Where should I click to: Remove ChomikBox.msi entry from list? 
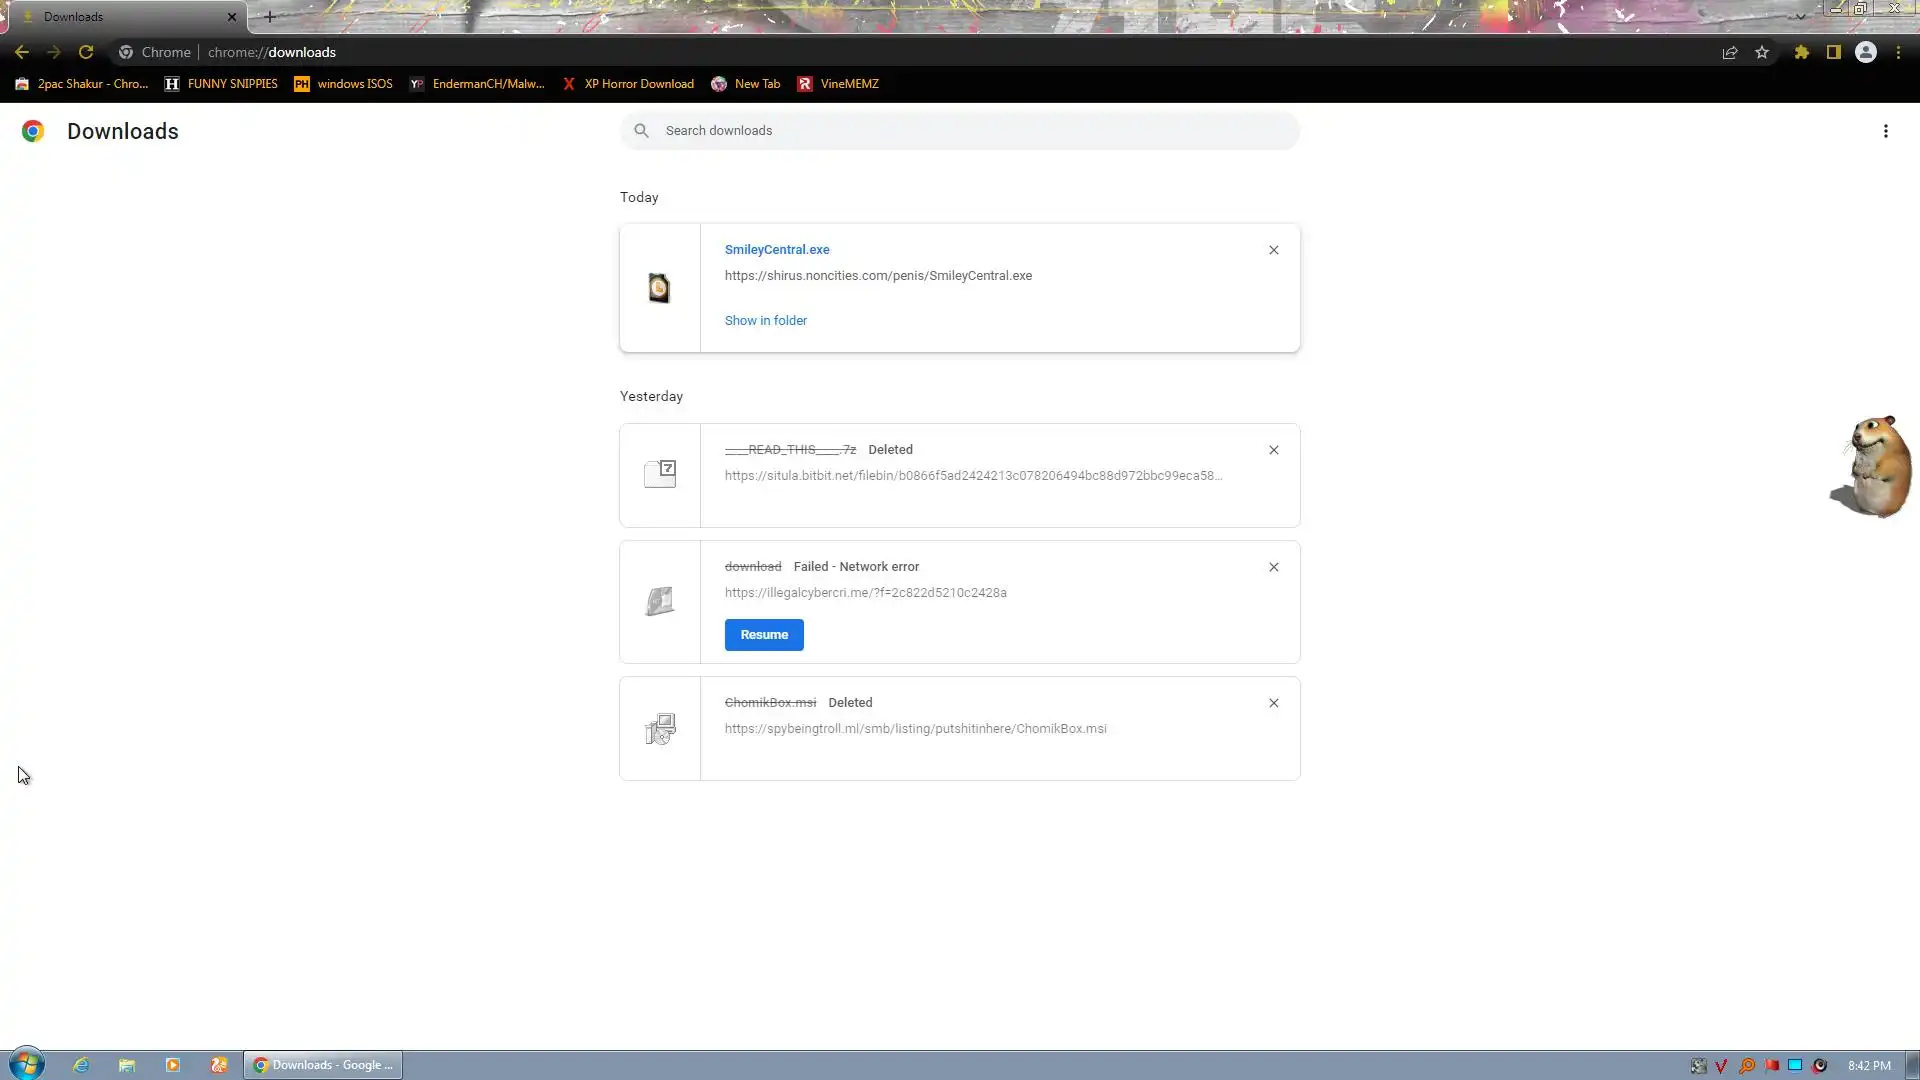pos(1274,703)
